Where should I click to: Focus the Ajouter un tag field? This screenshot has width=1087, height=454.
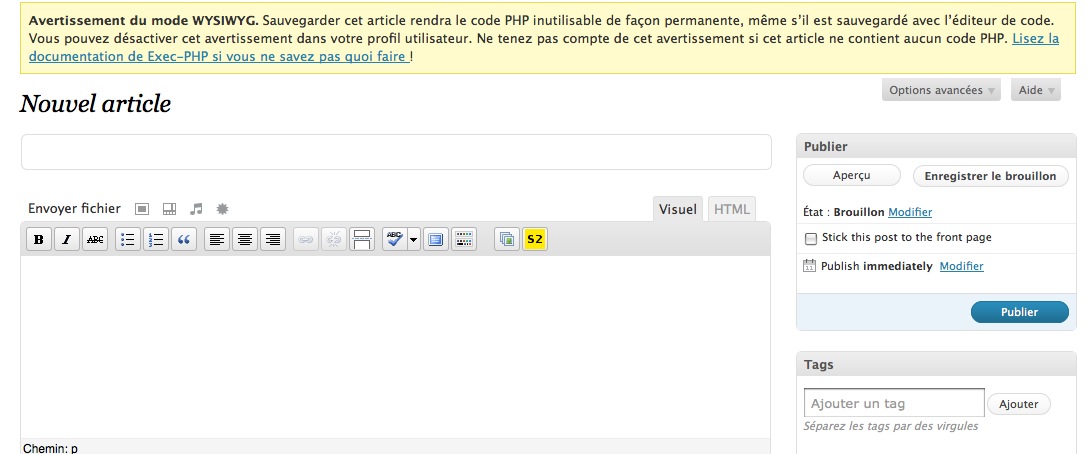tap(894, 403)
